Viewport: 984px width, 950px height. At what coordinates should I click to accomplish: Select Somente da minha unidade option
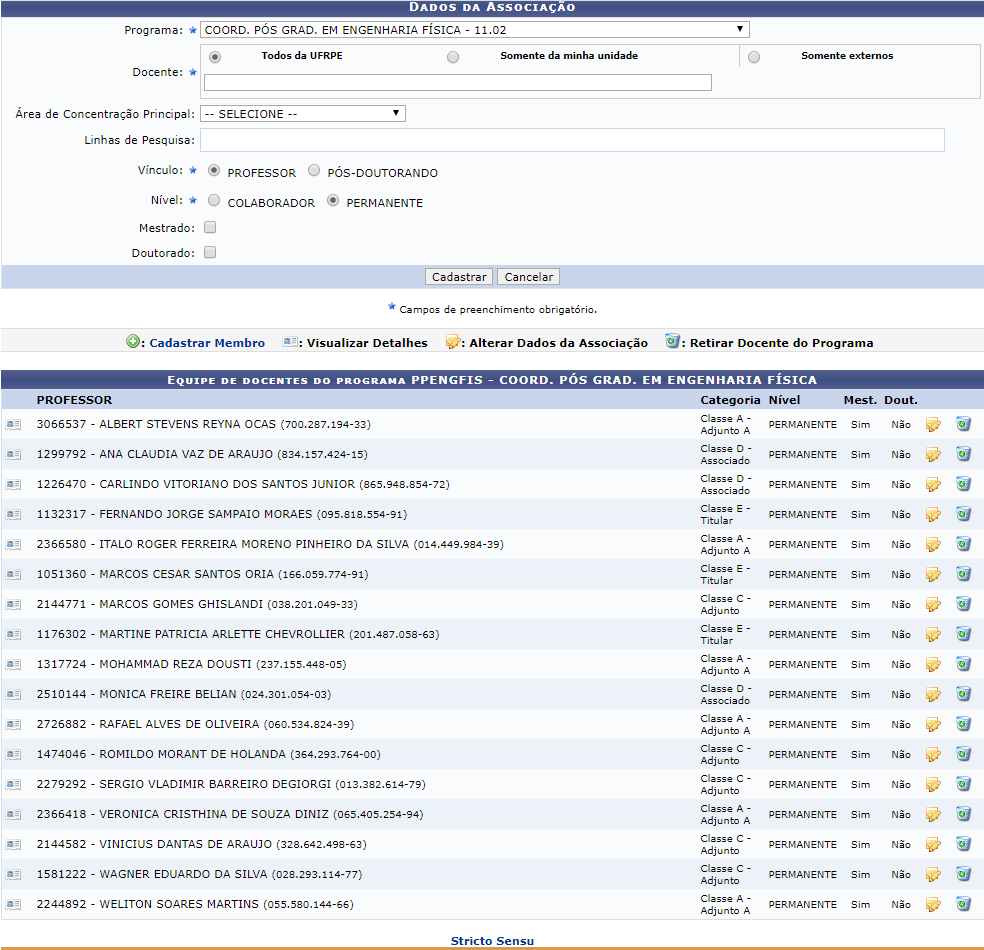click(x=453, y=57)
